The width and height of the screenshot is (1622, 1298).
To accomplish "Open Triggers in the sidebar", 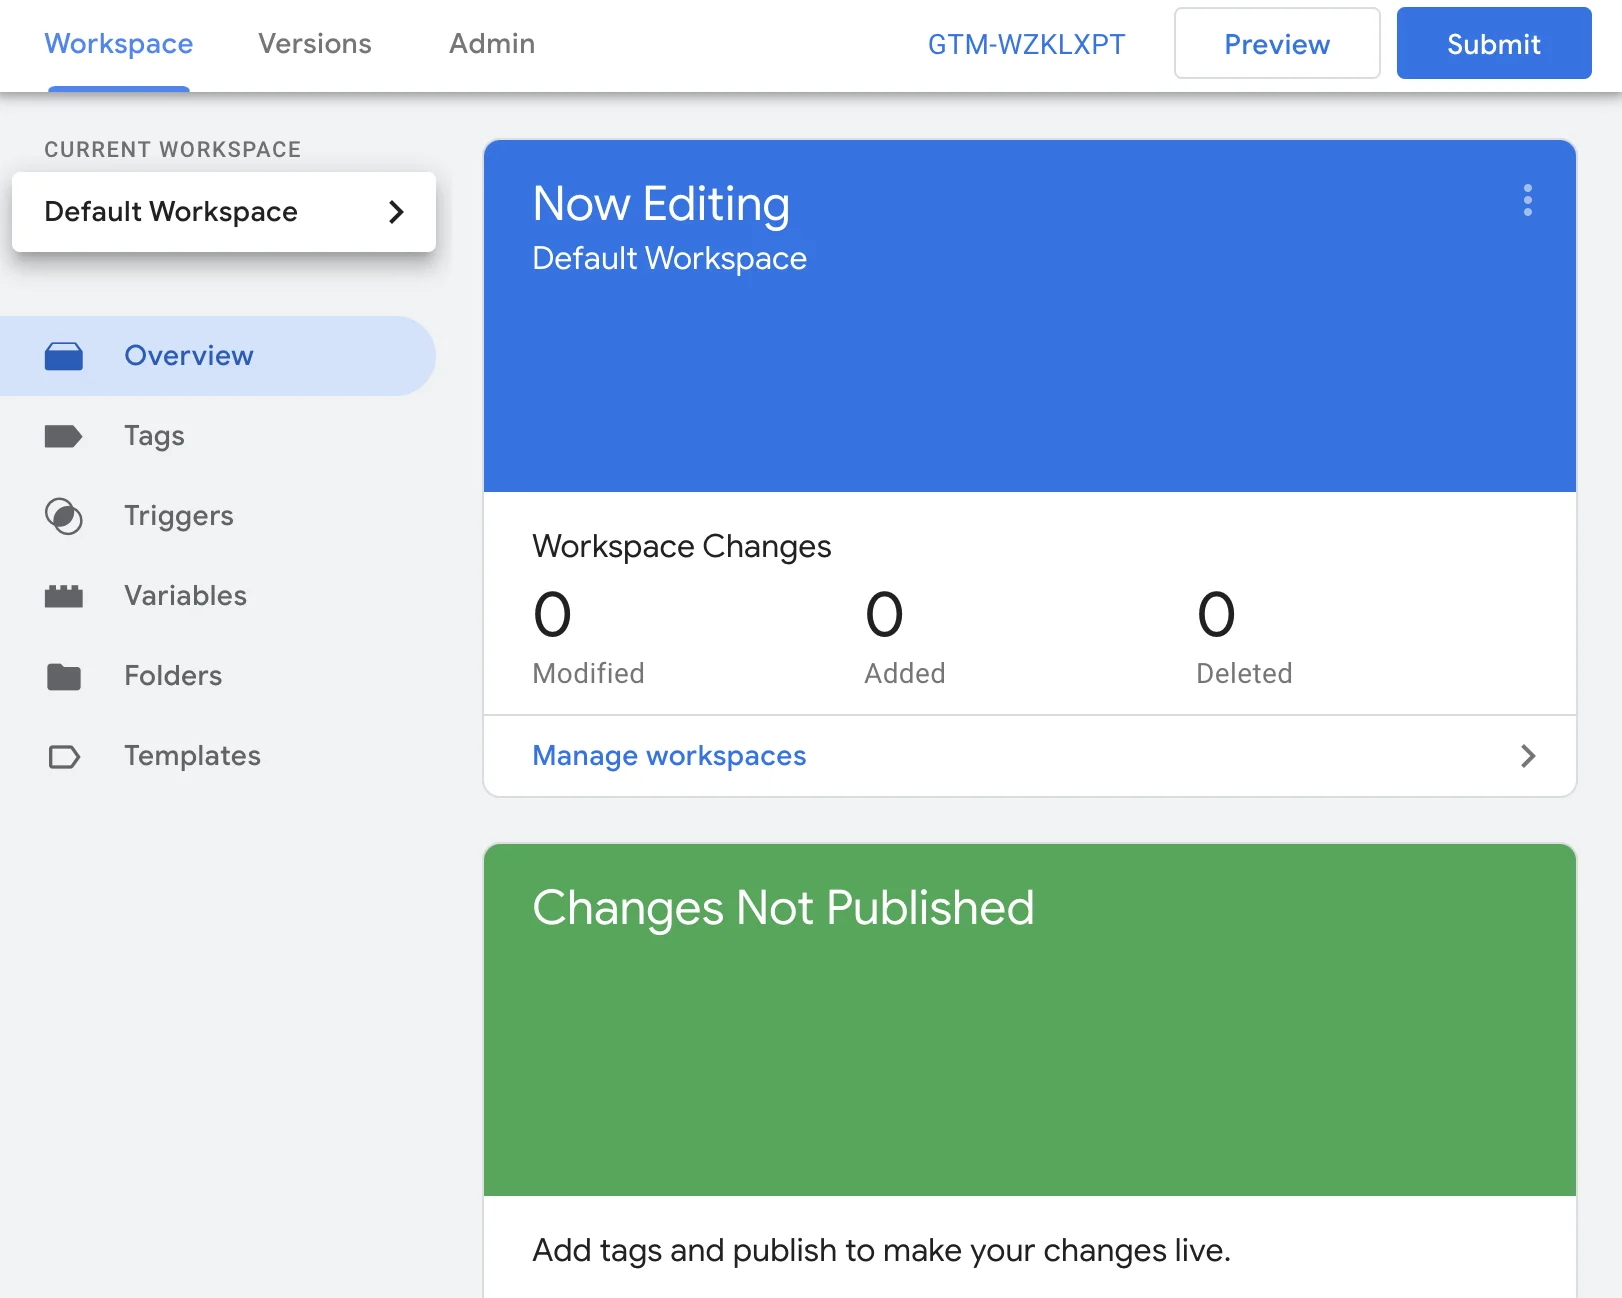I will point(218,516).
